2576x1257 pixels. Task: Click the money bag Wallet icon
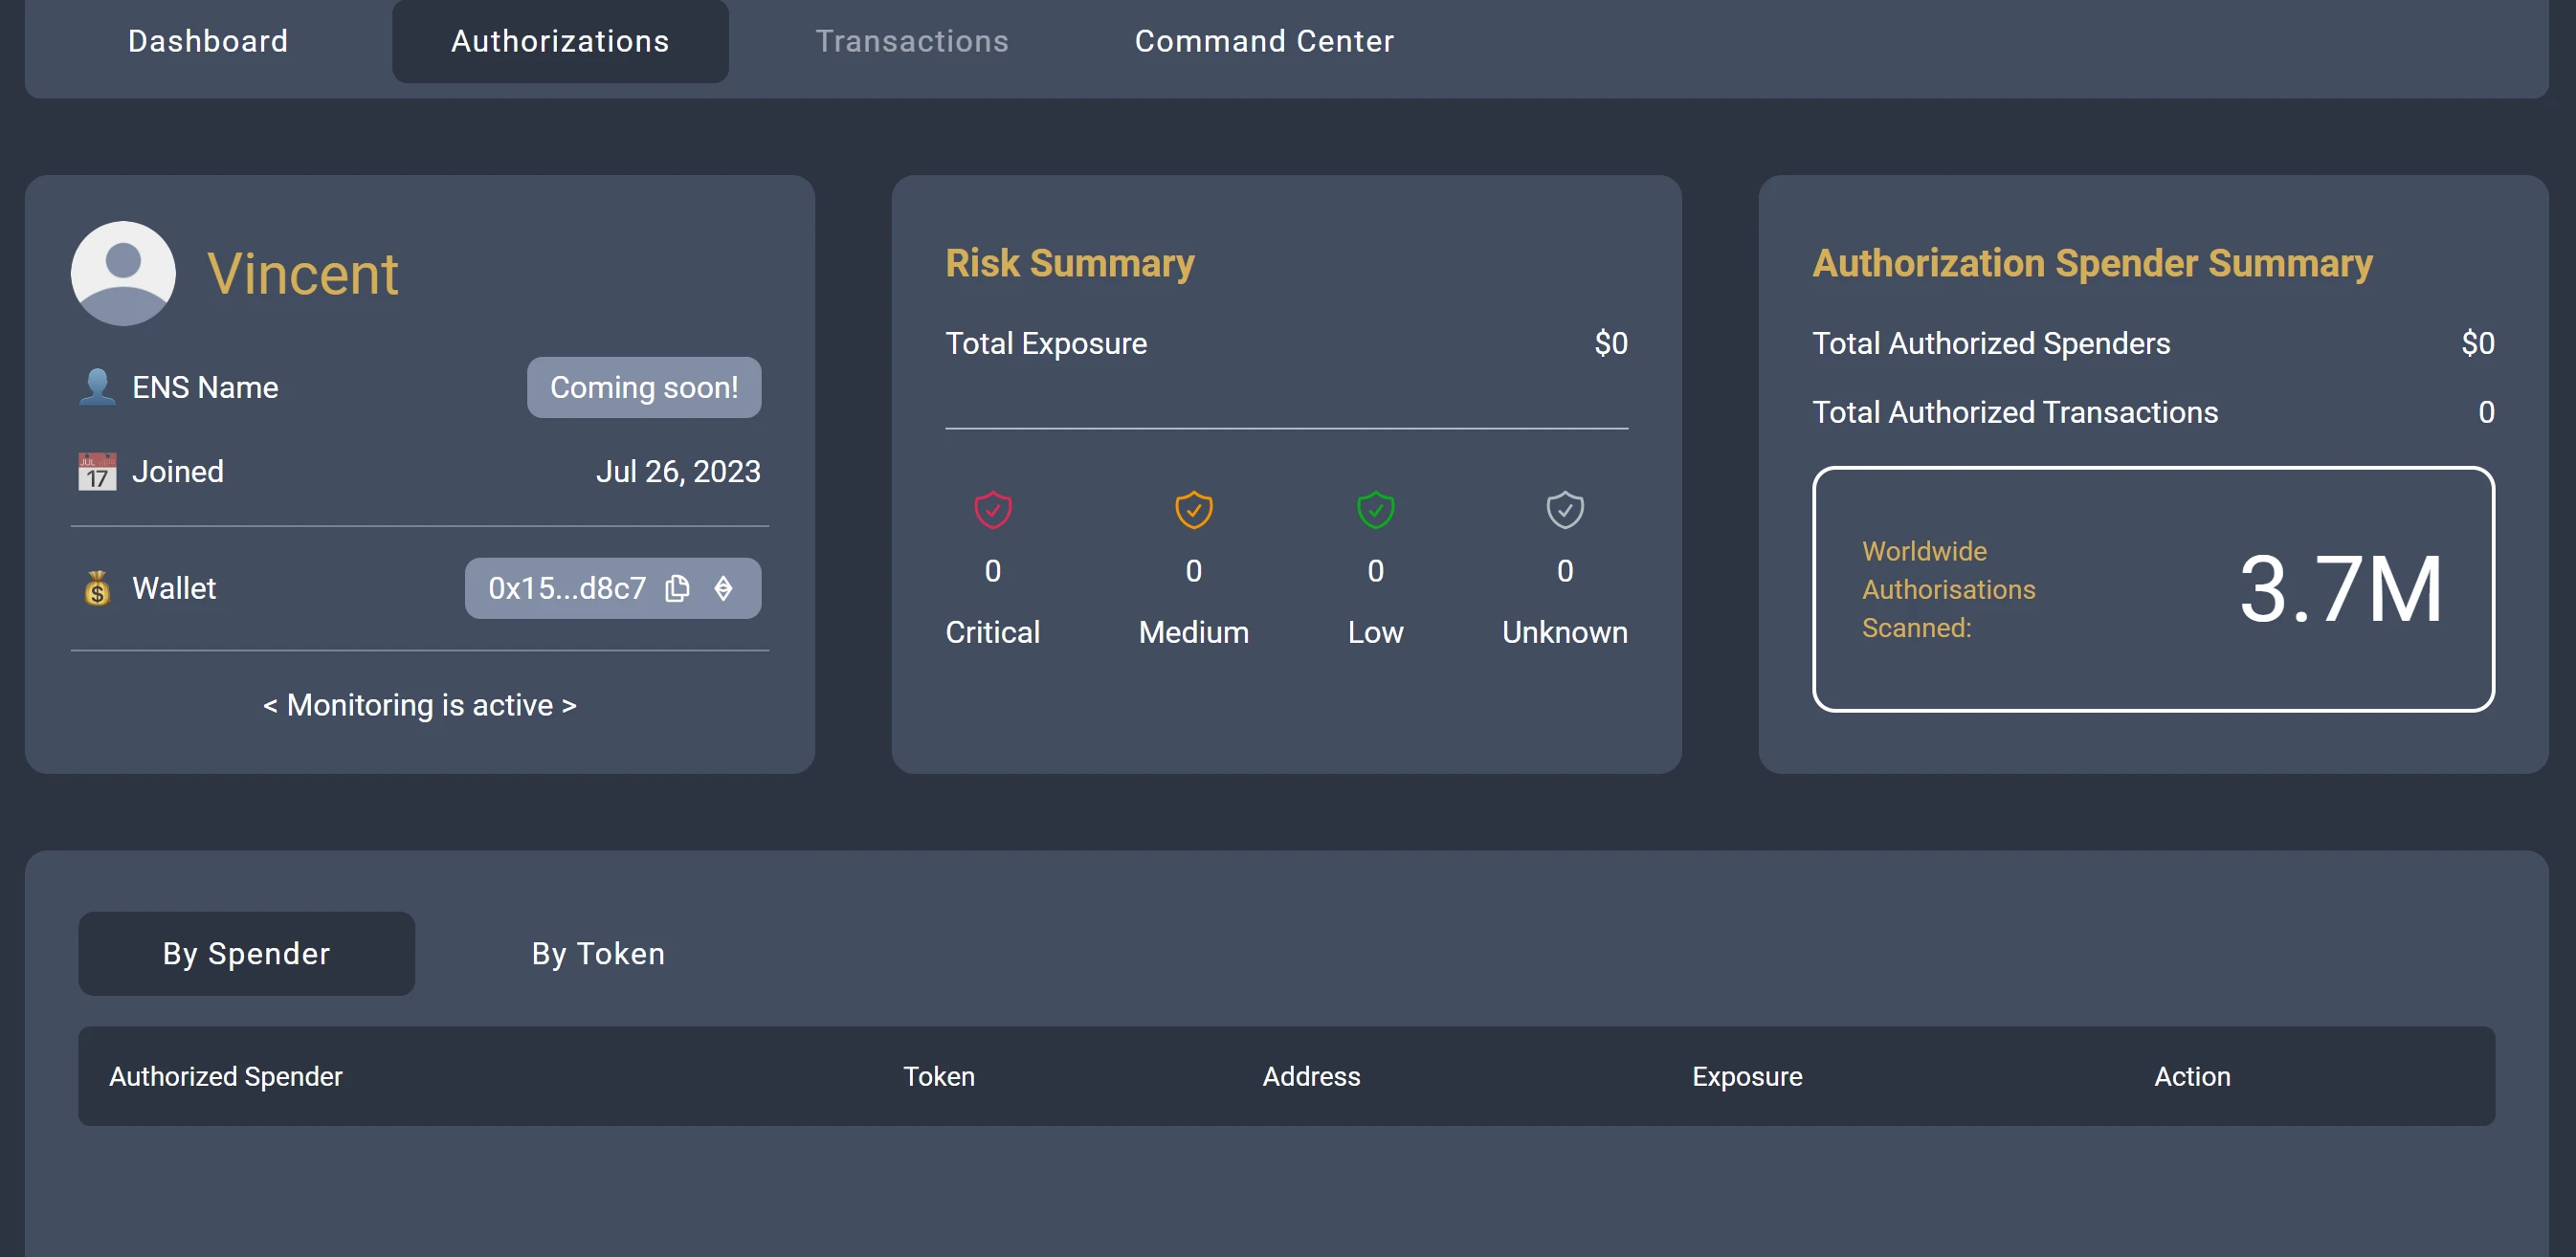coord(97,588)
